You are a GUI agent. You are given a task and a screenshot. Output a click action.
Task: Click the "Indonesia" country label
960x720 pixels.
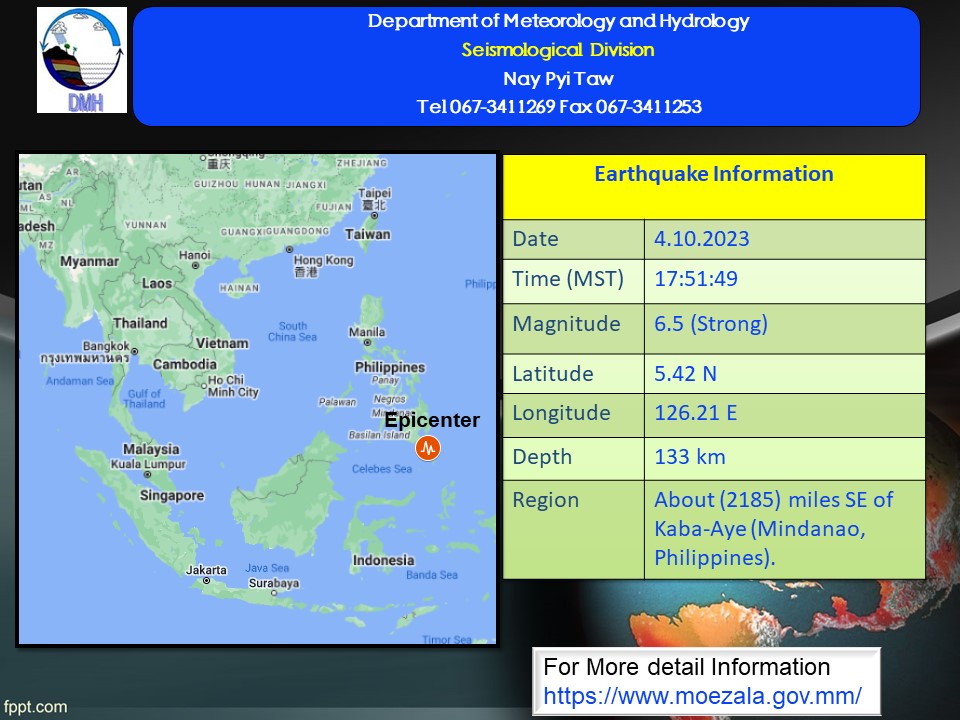[x=383, y=560]
